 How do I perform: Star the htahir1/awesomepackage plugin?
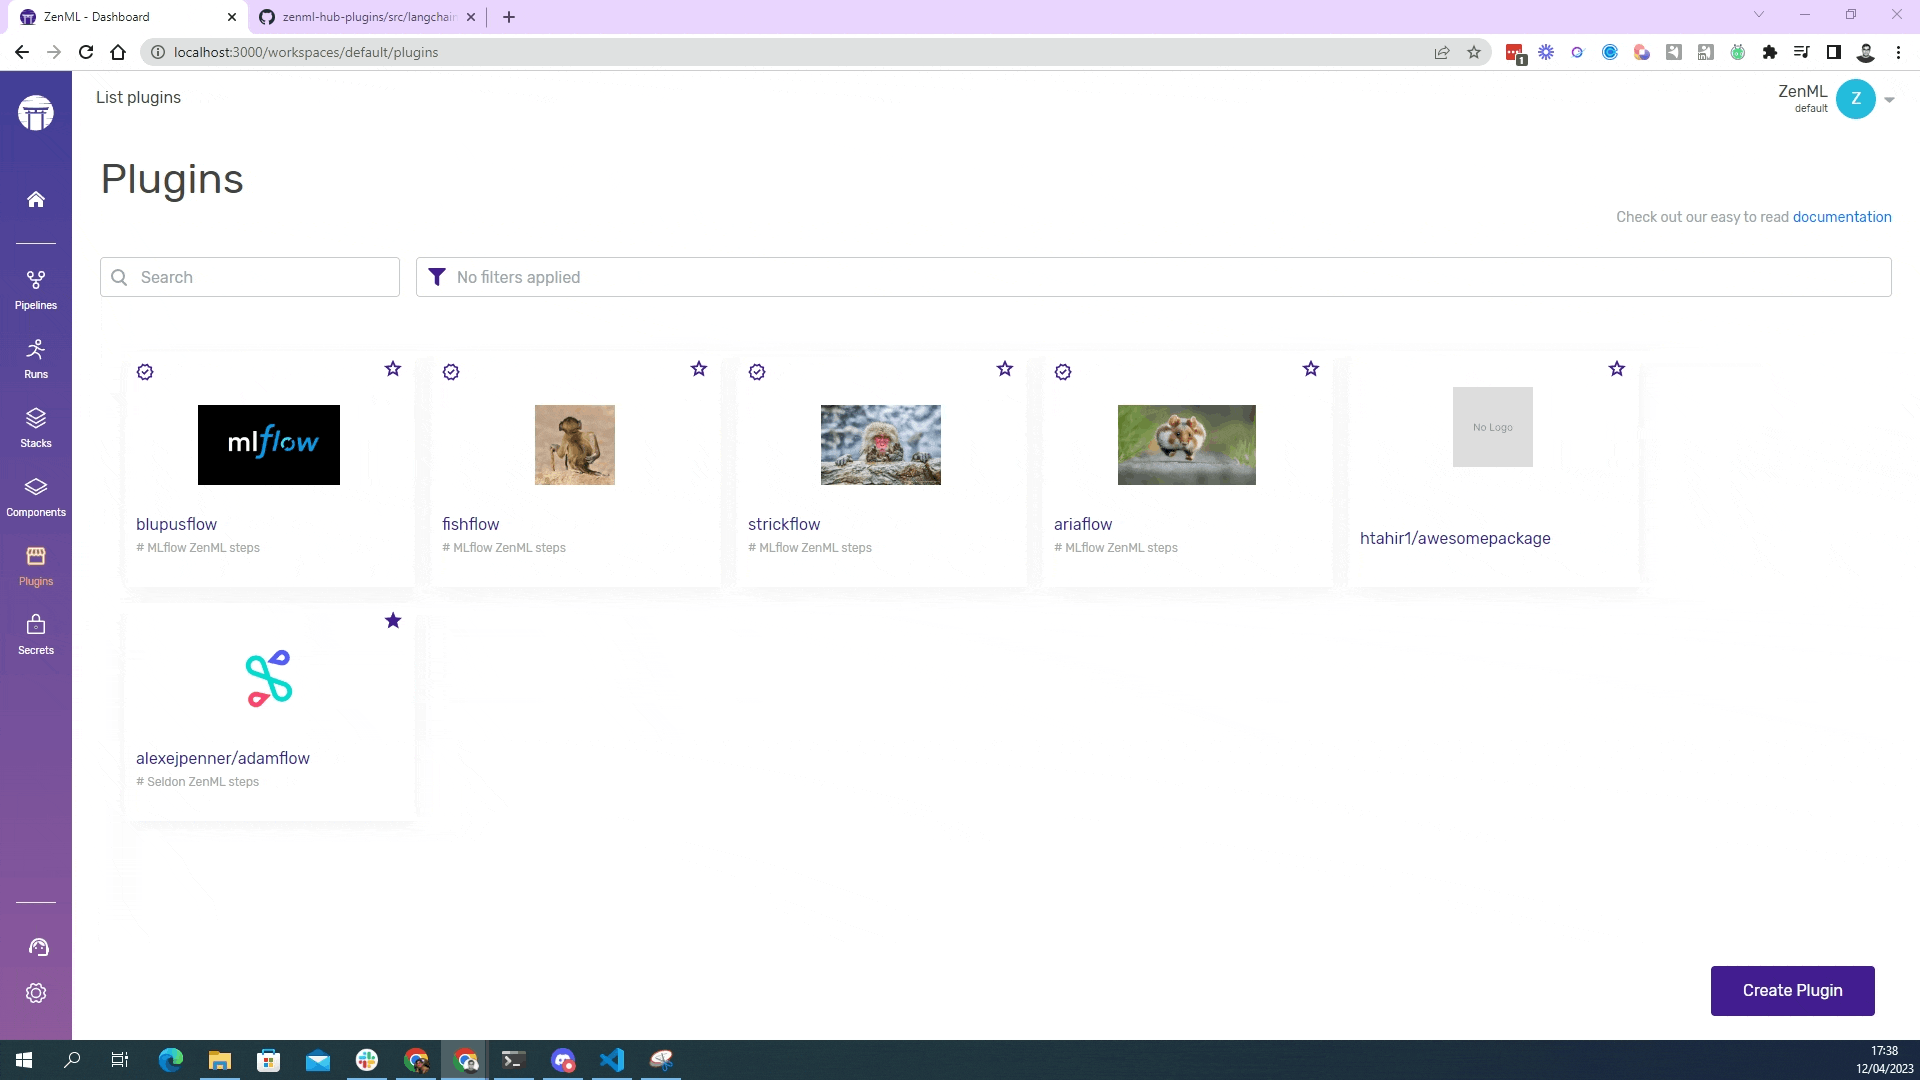(x=1617, y=369)
